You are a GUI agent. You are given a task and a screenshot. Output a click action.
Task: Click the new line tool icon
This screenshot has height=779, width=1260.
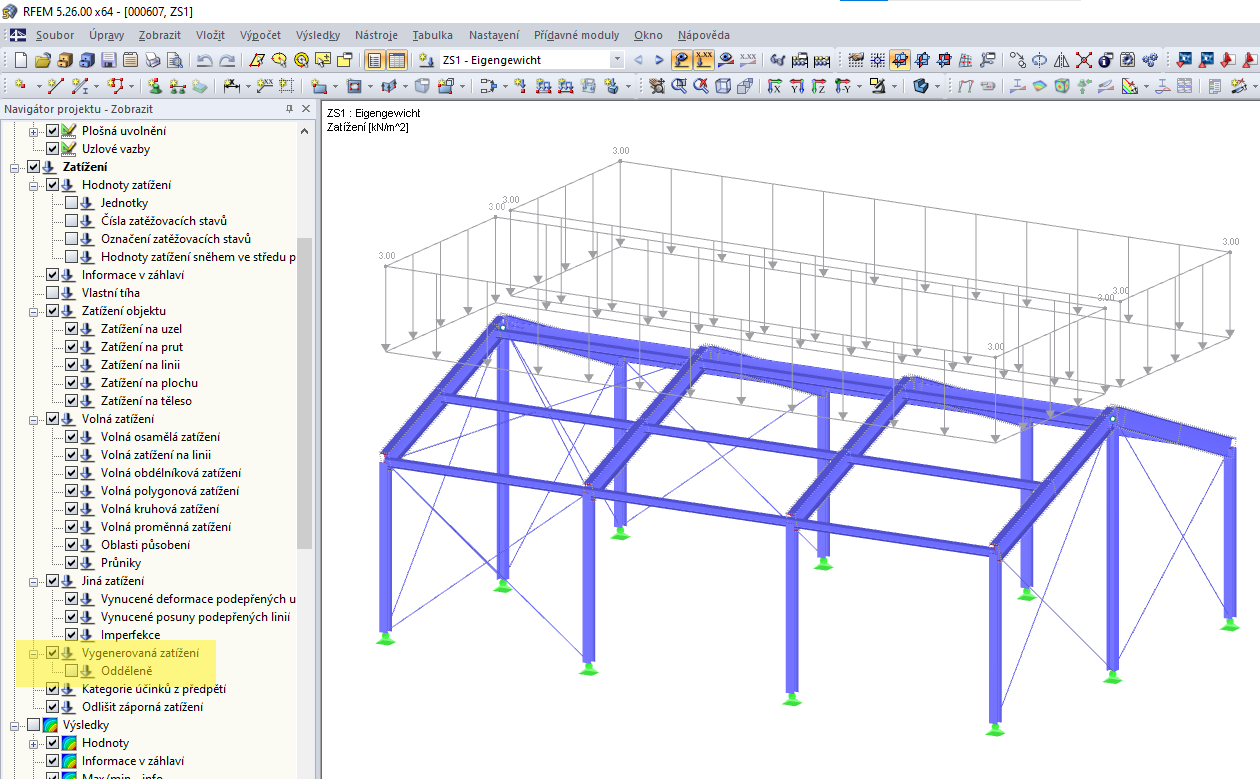pos(56,86)
